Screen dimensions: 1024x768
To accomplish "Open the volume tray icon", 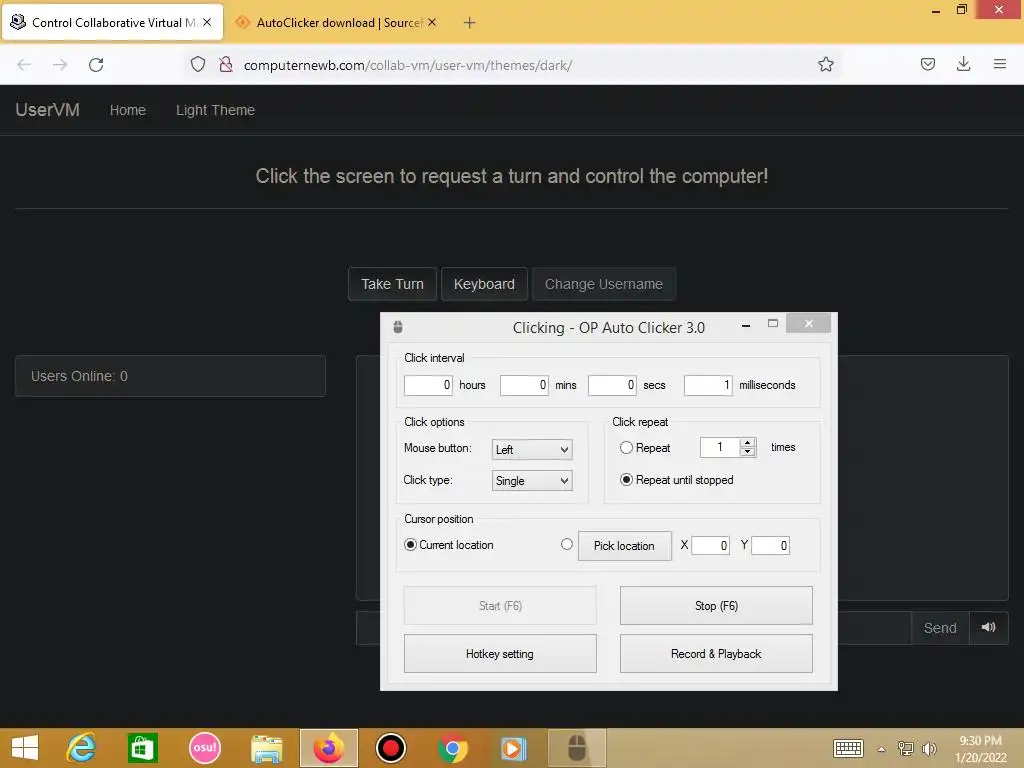I will [x=929, y=748].
